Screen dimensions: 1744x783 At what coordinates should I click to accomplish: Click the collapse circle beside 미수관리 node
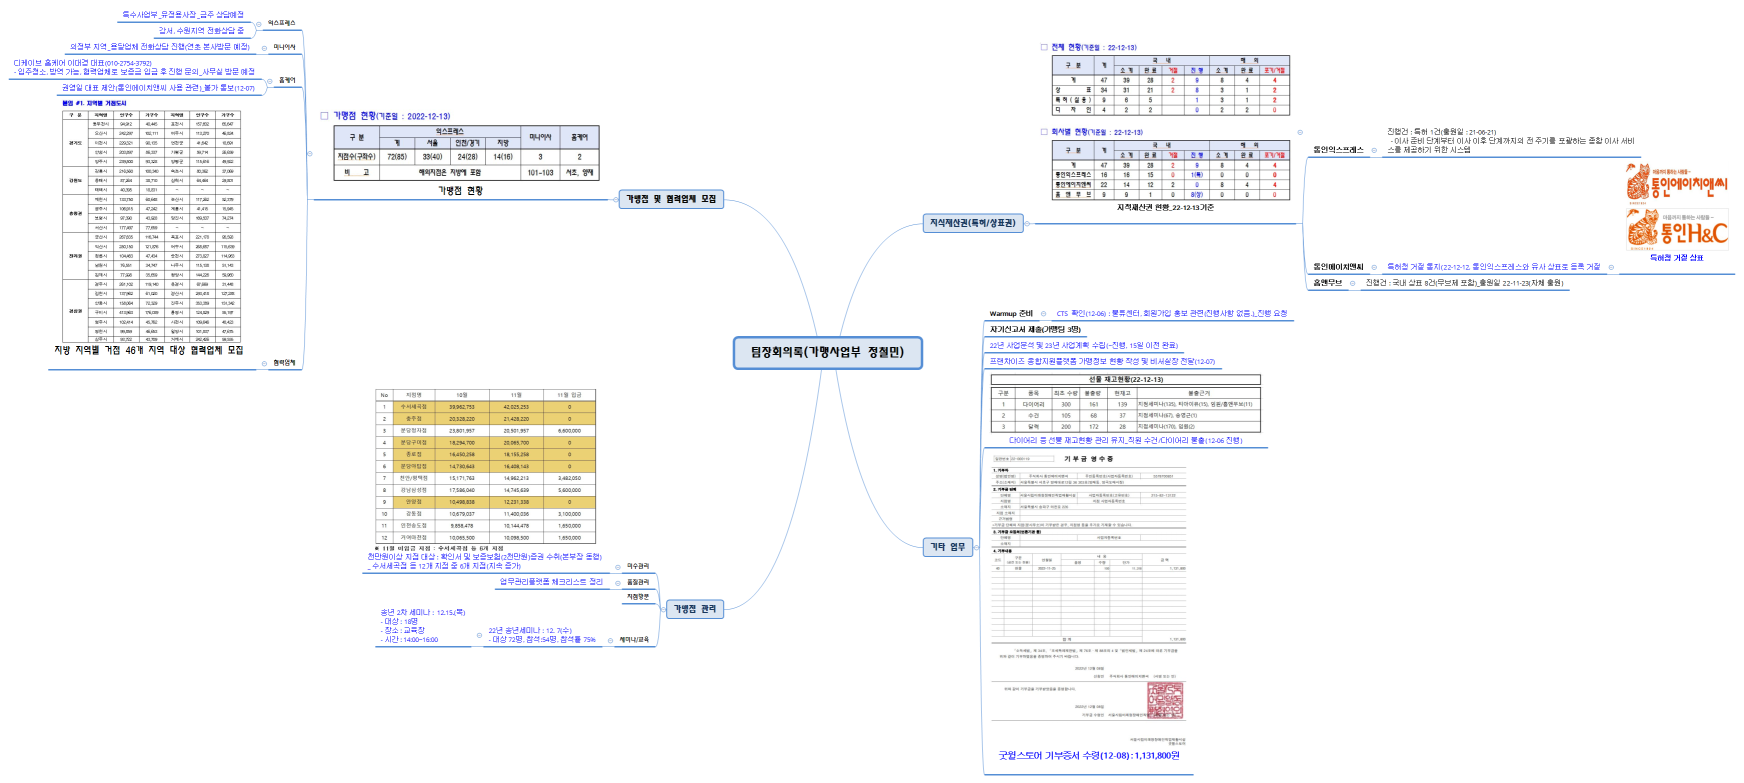pos(620,566)
